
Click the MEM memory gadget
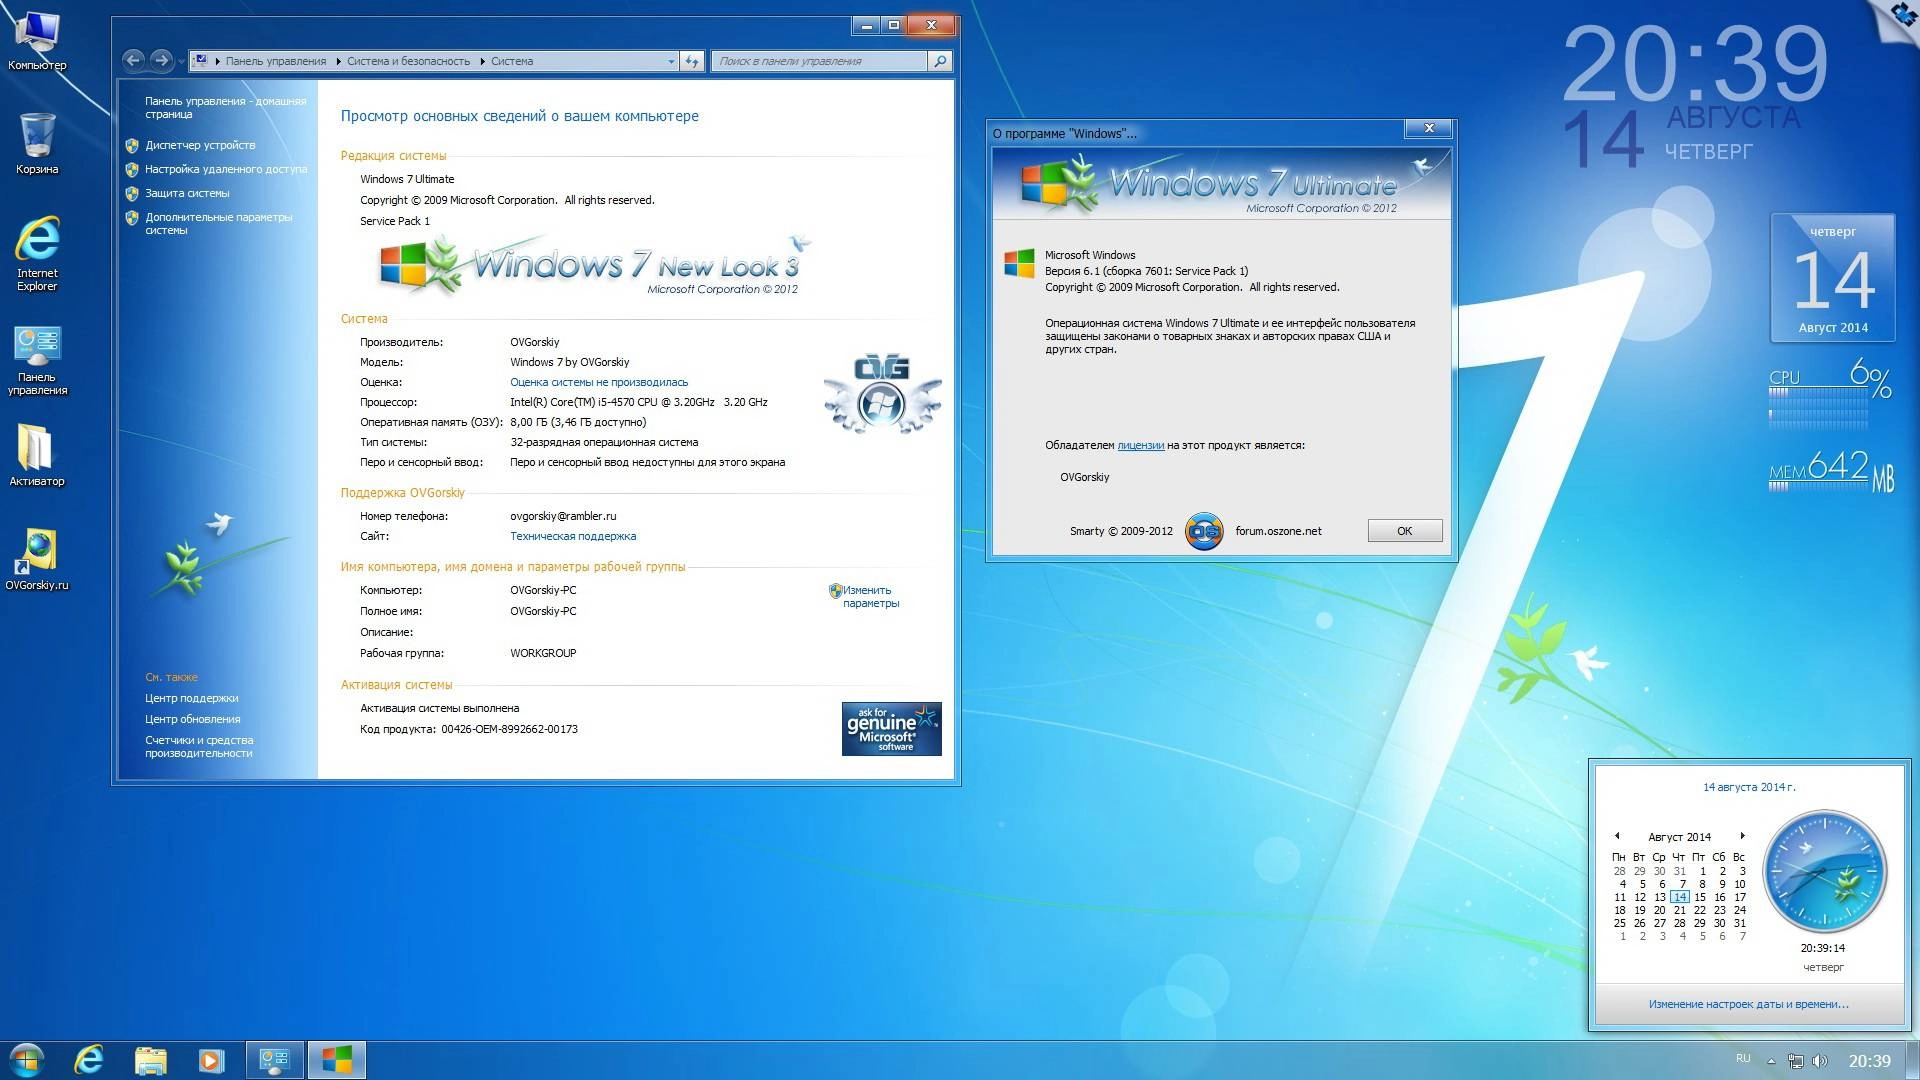point(1830,470)
